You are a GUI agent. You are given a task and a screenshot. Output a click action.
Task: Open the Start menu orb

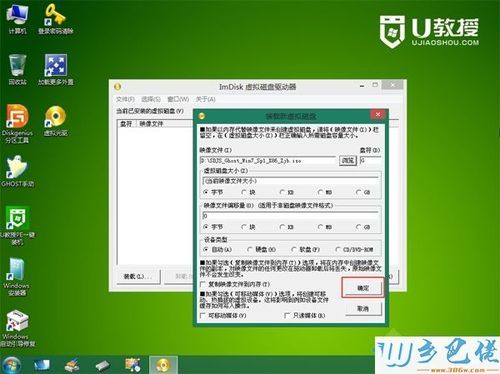(x=11, y=365)
